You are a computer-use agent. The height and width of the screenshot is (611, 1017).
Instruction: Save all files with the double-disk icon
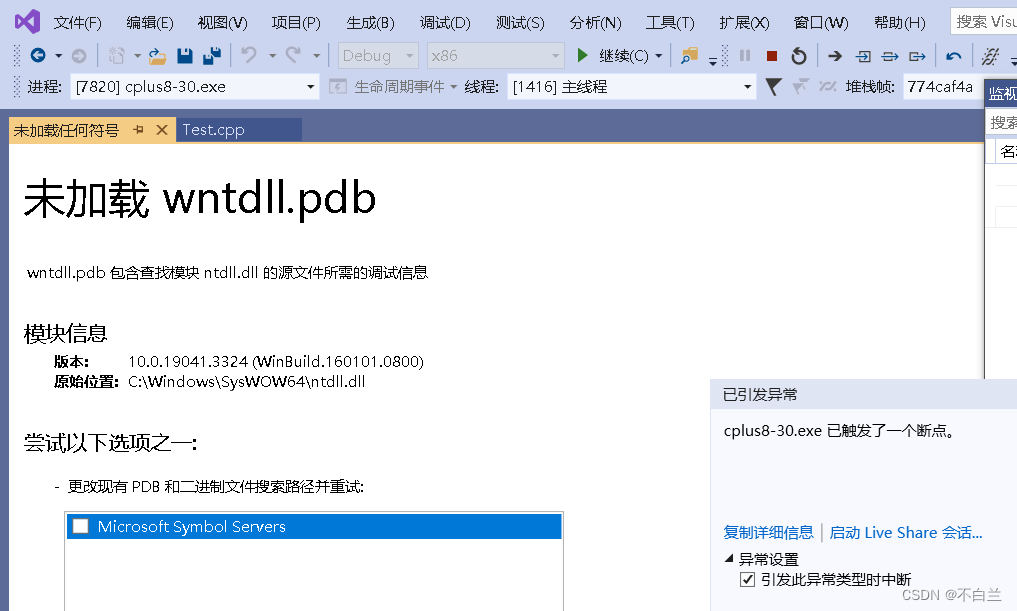click(211, 56)
